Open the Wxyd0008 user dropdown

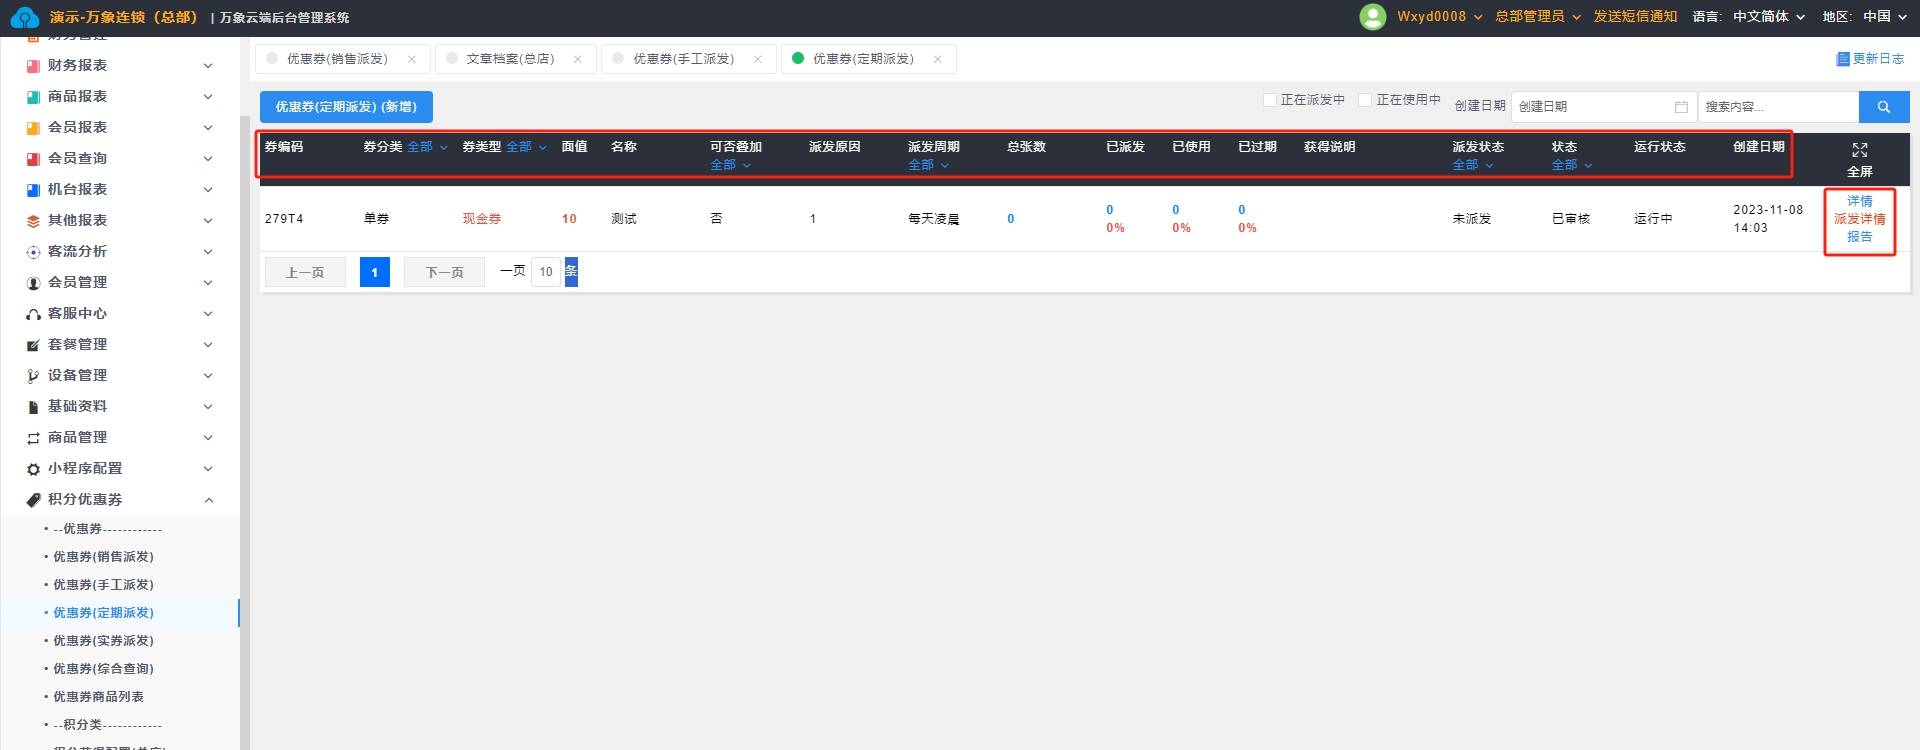pos(1439,17)
